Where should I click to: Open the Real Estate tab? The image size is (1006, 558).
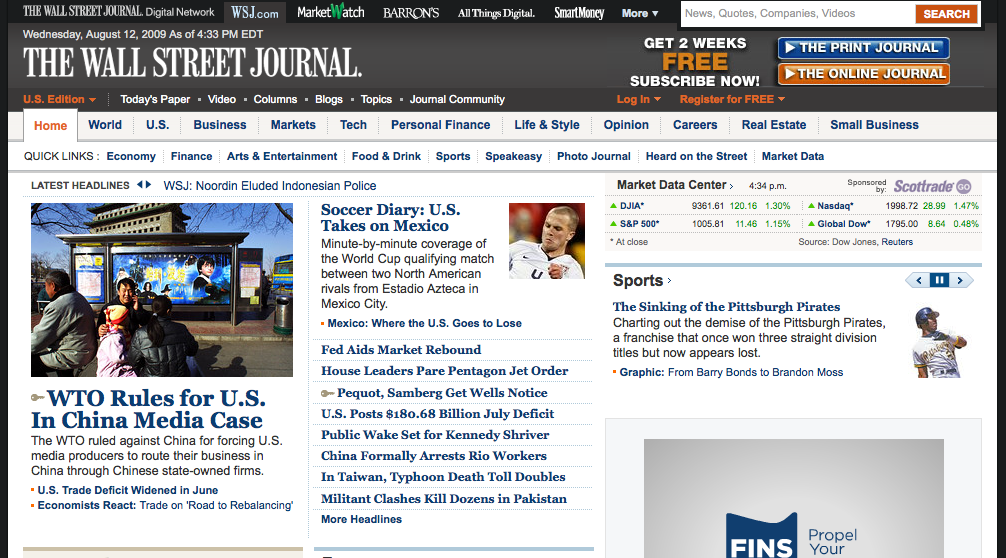click(774, 125)
